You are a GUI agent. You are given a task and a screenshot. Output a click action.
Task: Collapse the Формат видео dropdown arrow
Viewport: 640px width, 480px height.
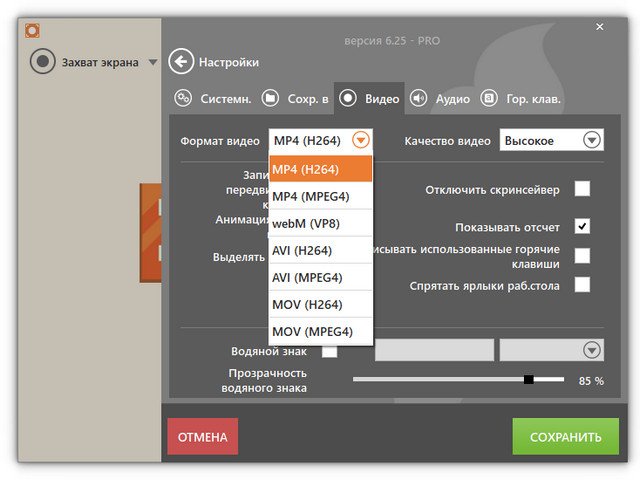361,140
